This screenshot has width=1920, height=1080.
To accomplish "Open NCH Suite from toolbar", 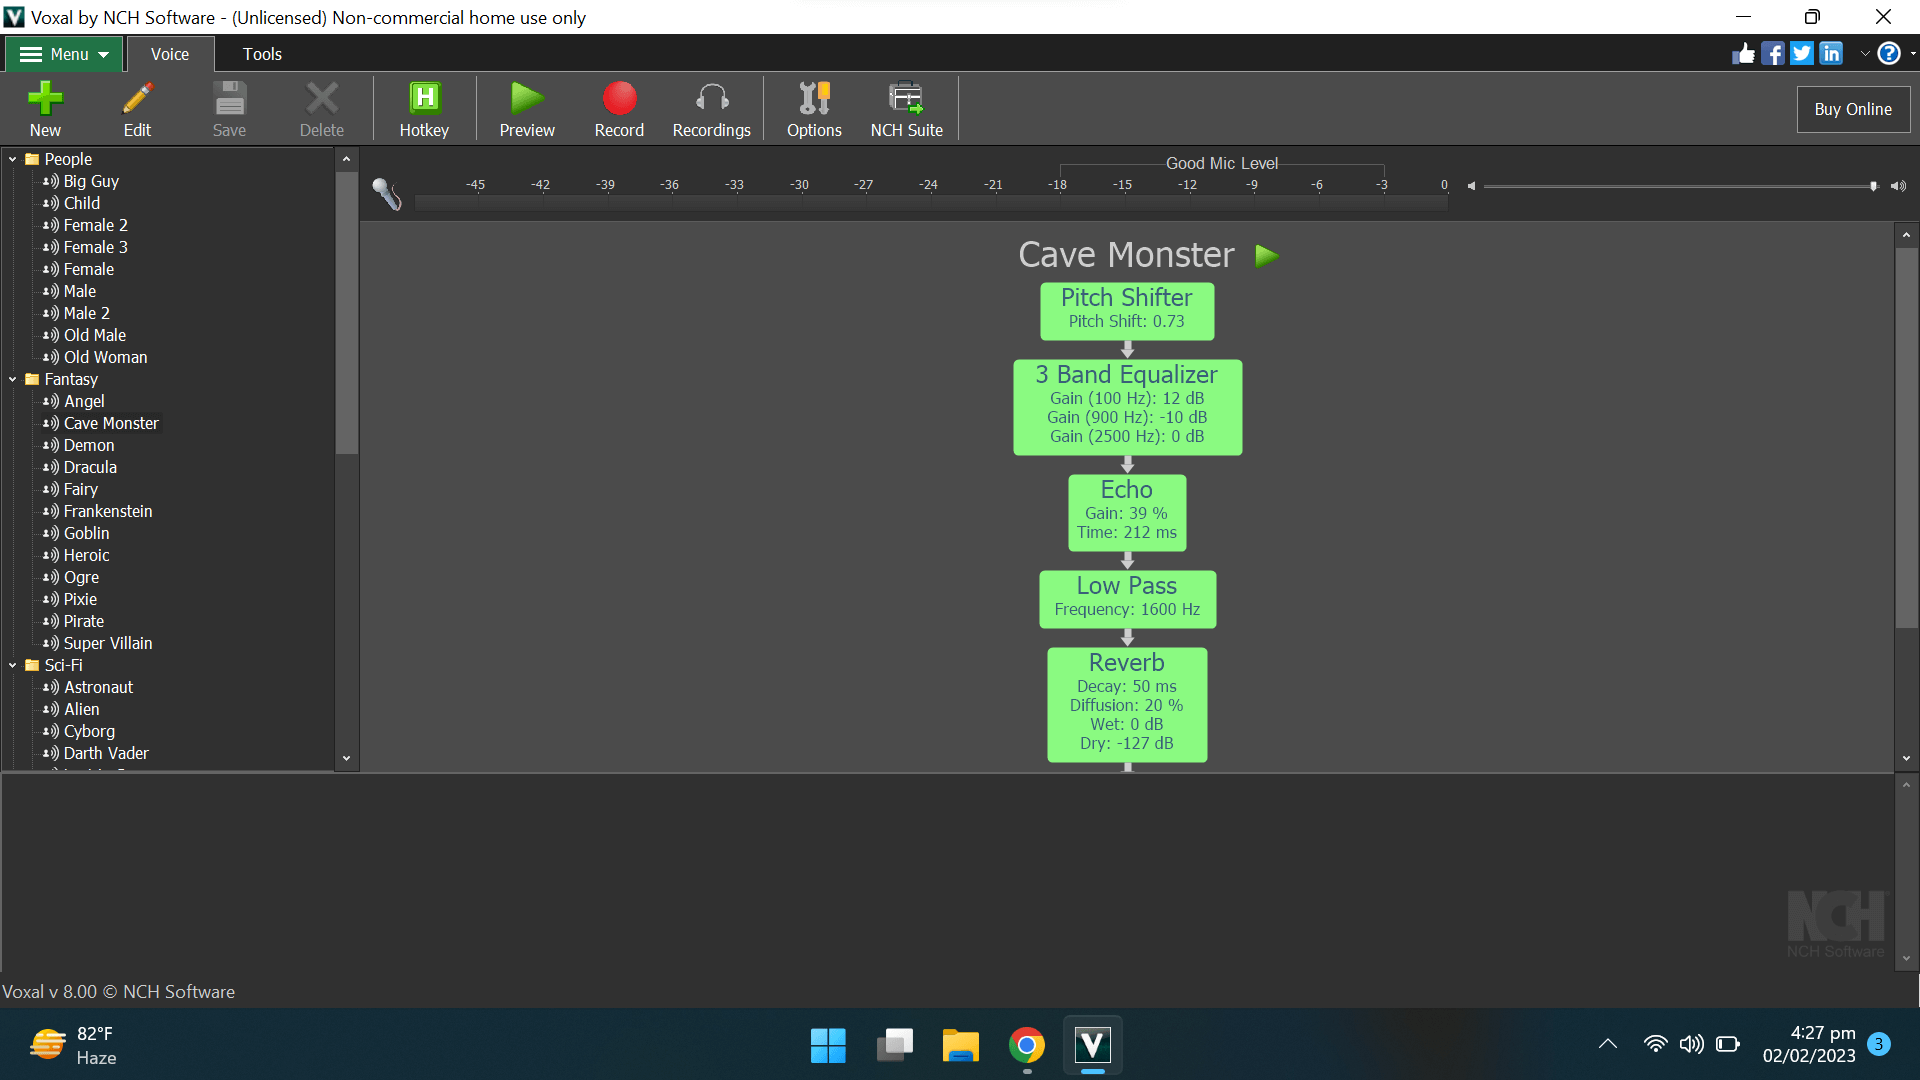I will pyautogui.click(x=906, y=109).
